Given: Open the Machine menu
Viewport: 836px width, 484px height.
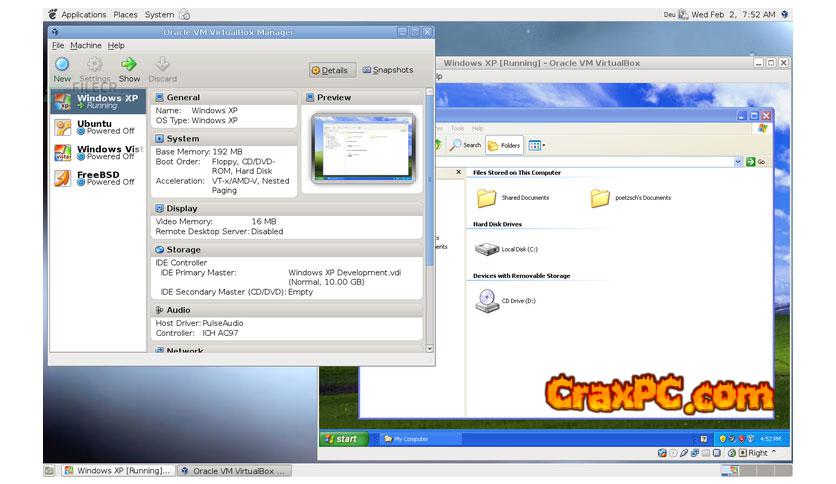Looking at the screenshot, I should click(x=85, y=45).
